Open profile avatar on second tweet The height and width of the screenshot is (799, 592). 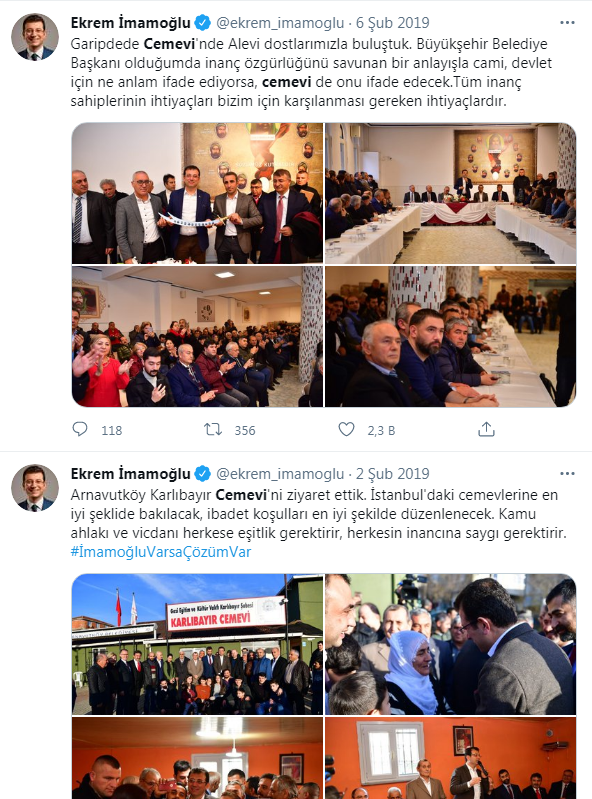(35, 488)
